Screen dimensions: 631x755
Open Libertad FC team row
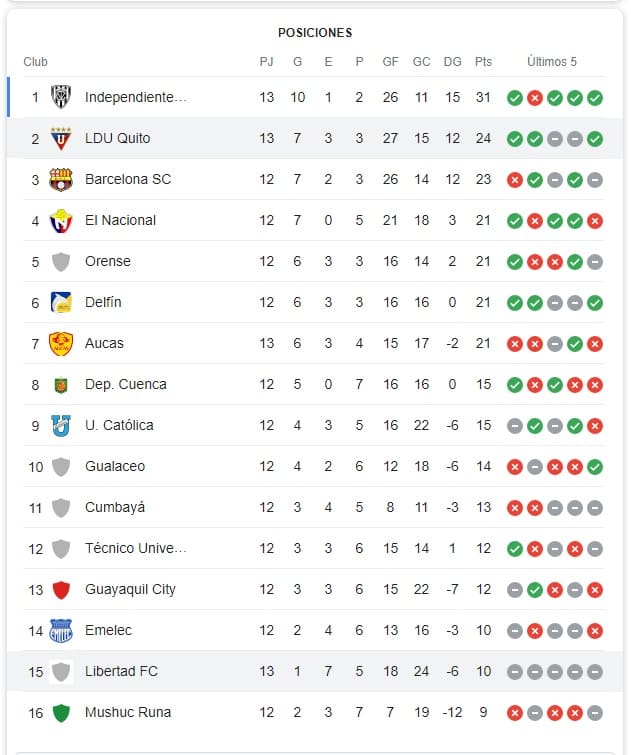(x=120, y=671)
